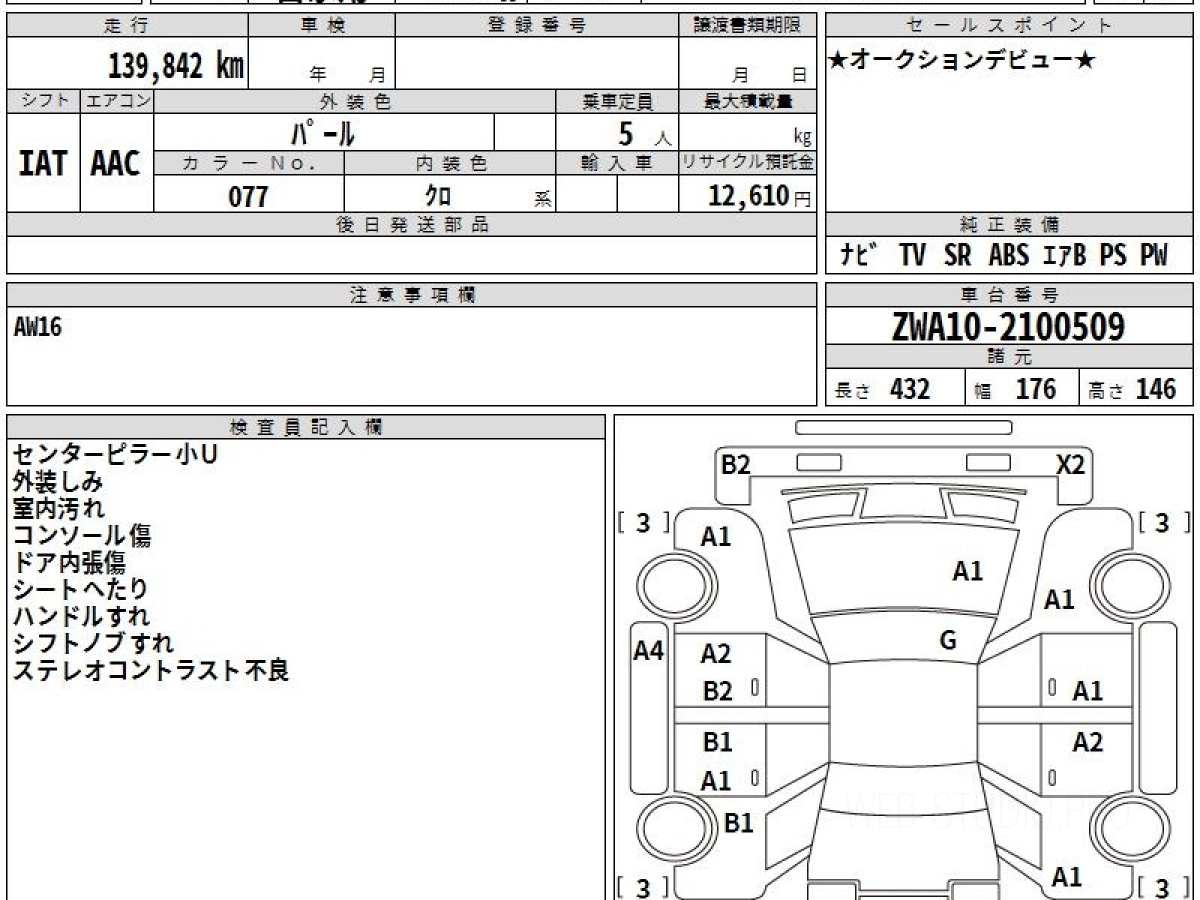
Task: Select the 乗車定員 header
Action: tap(617, 101)
